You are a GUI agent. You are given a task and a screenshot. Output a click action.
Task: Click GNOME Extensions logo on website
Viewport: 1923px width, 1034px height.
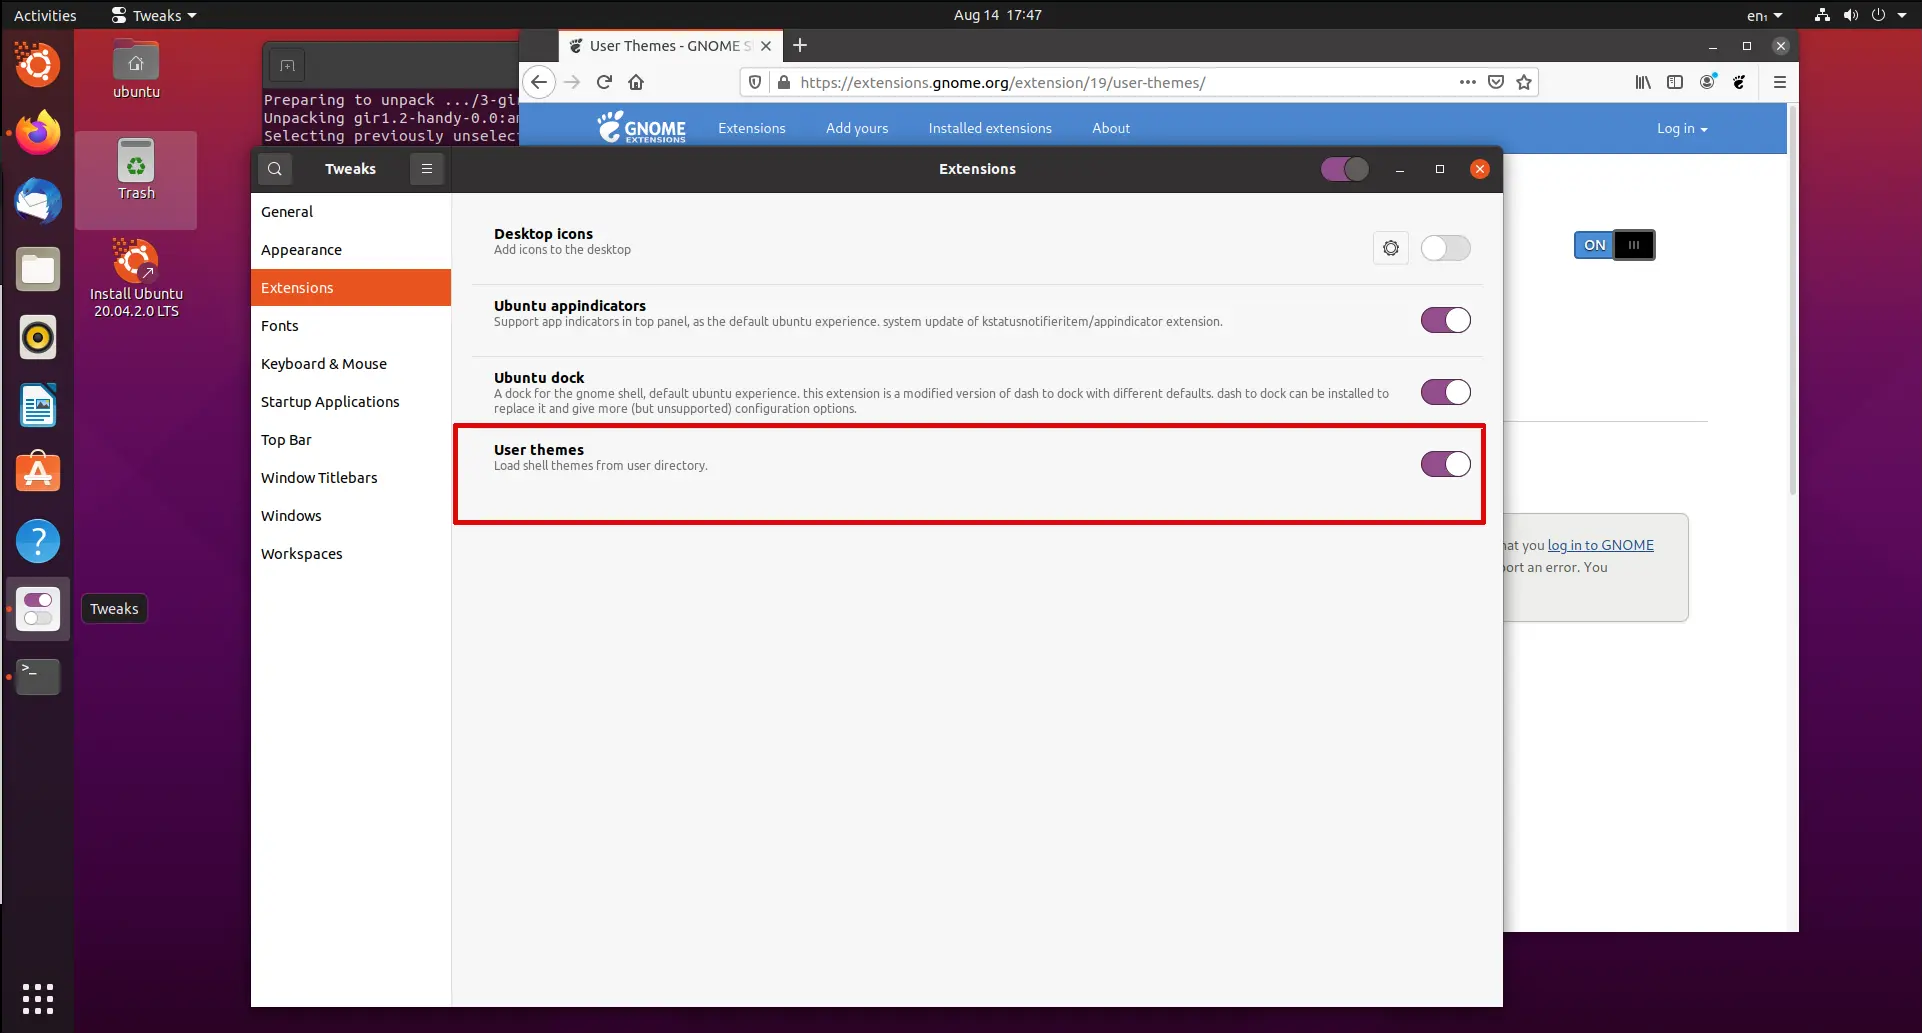642,127
